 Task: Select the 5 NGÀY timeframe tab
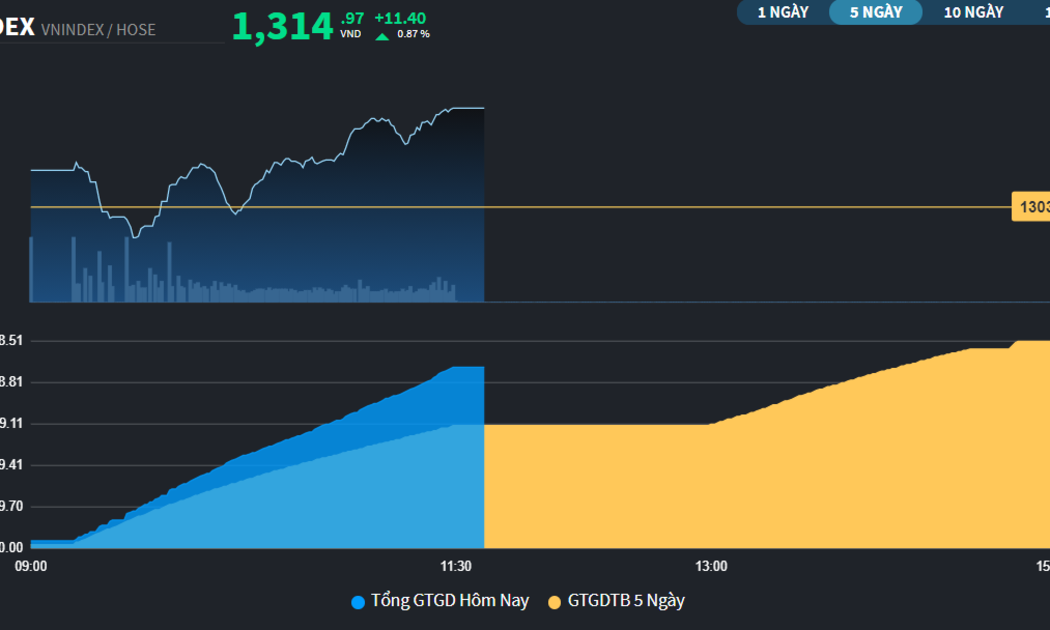876,12
